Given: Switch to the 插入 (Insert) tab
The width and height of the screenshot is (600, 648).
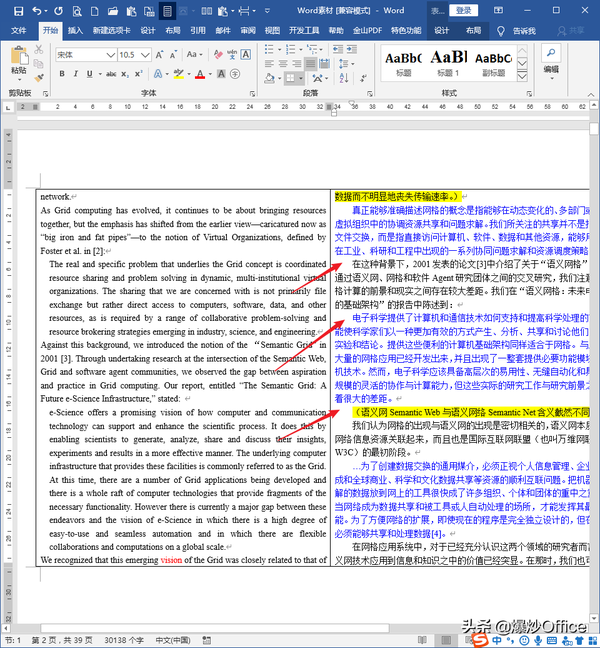Looking at the screenshot, I should click(75, 31).
